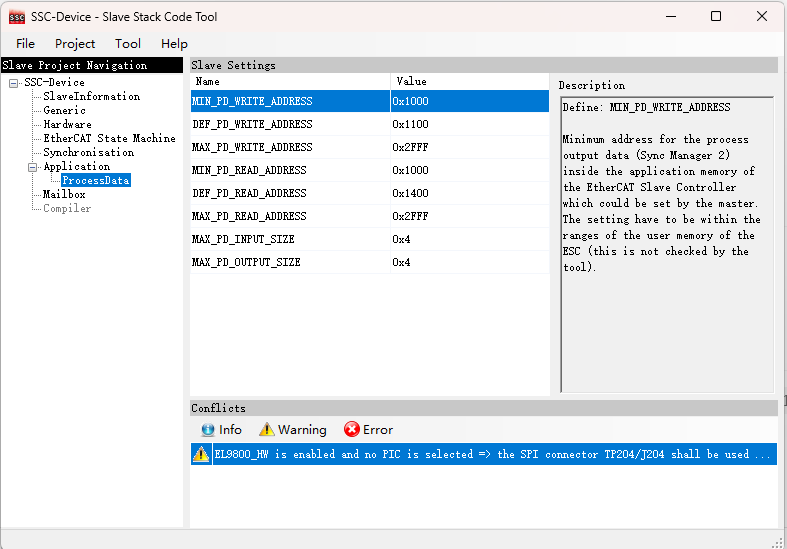This screenshot has height=549, width=787.
Task: Click the Value column header
Action: pos(470,81)
